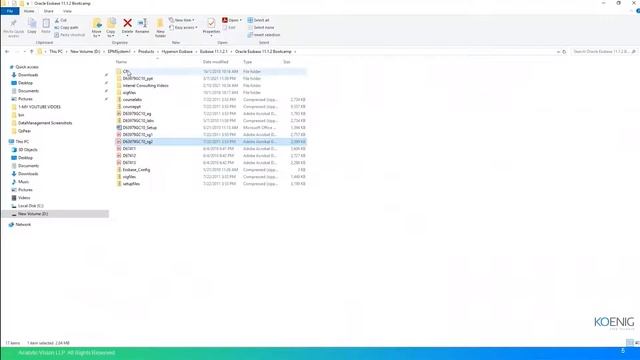640x360 pixels.
Task: Click the Edit button in Open group
Action: [x=229, y=28]
